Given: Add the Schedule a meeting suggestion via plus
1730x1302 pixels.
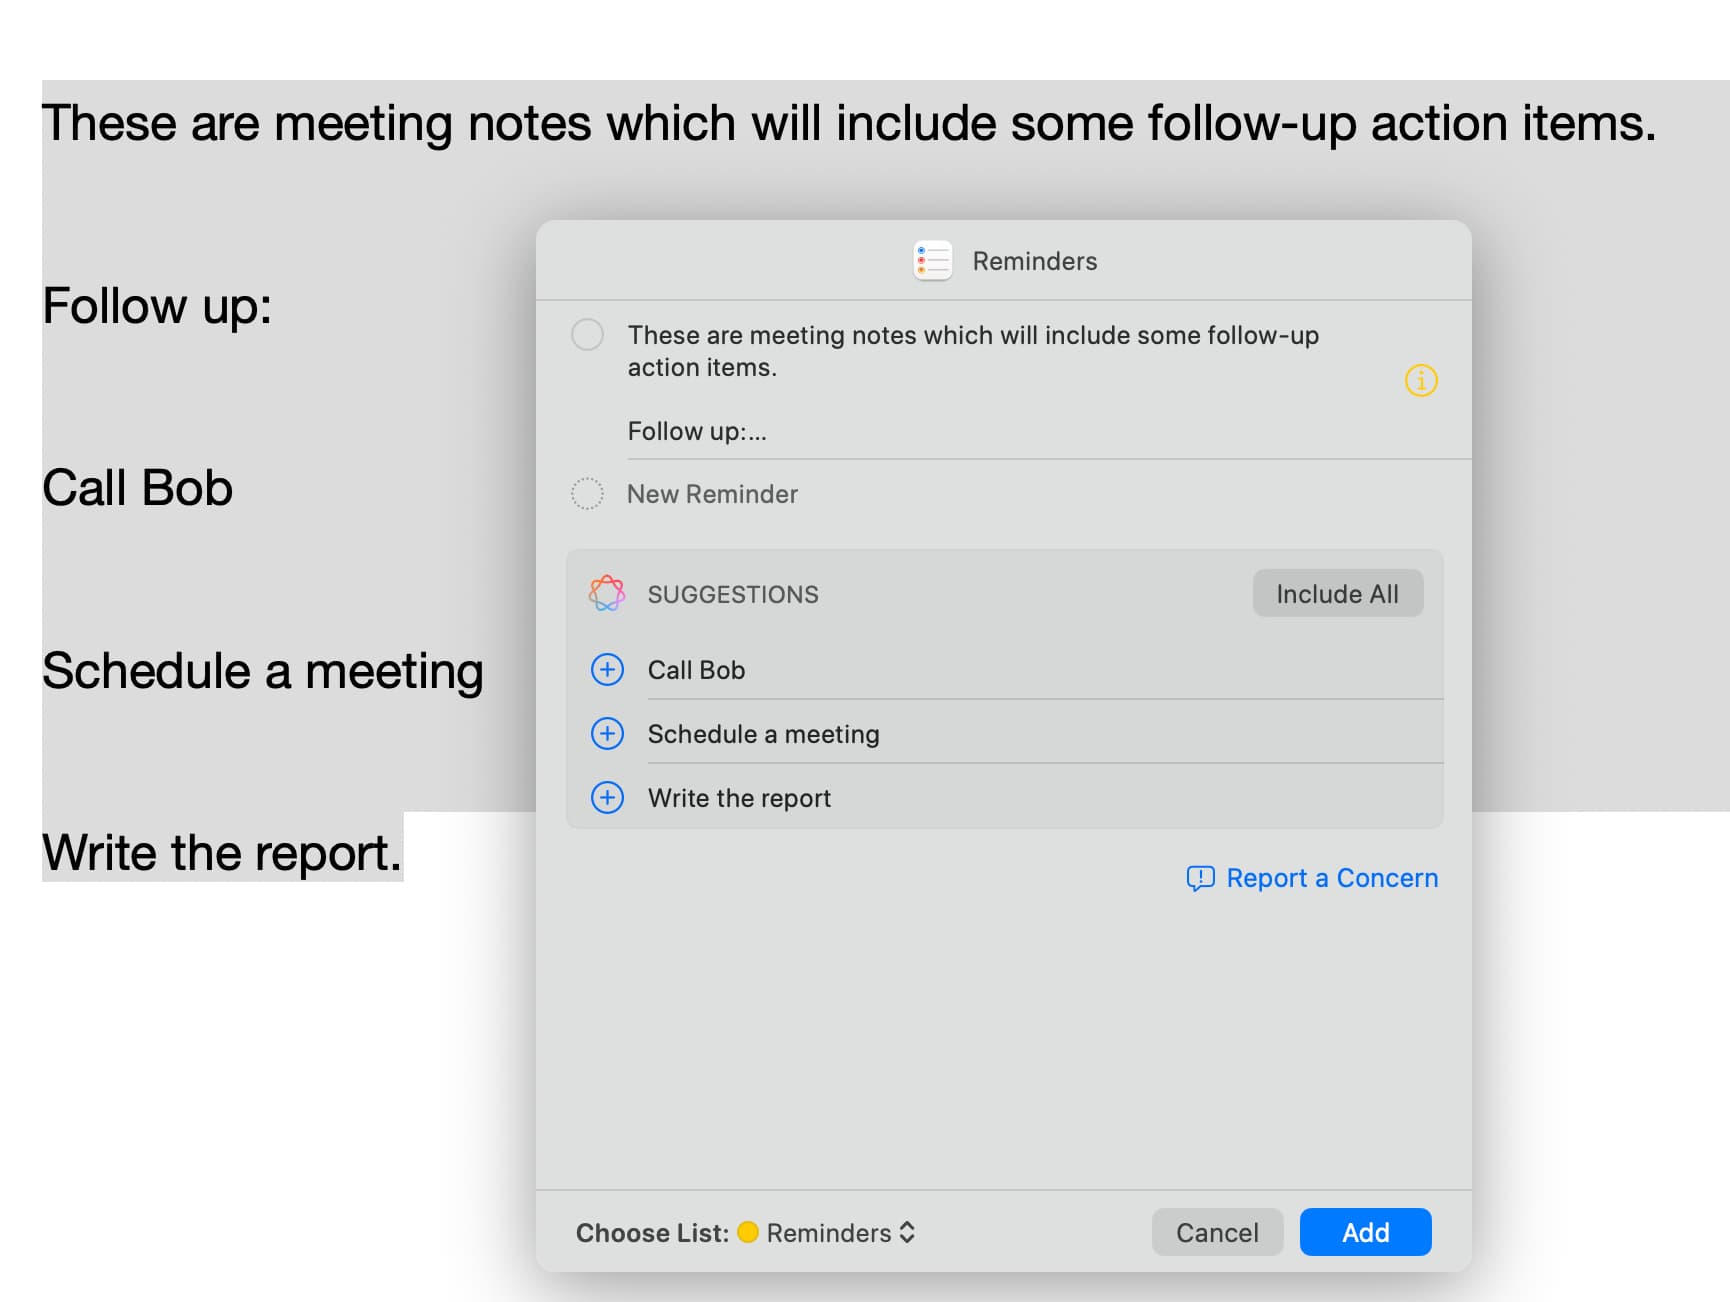Looking at the screenshot, I should 607,734.
